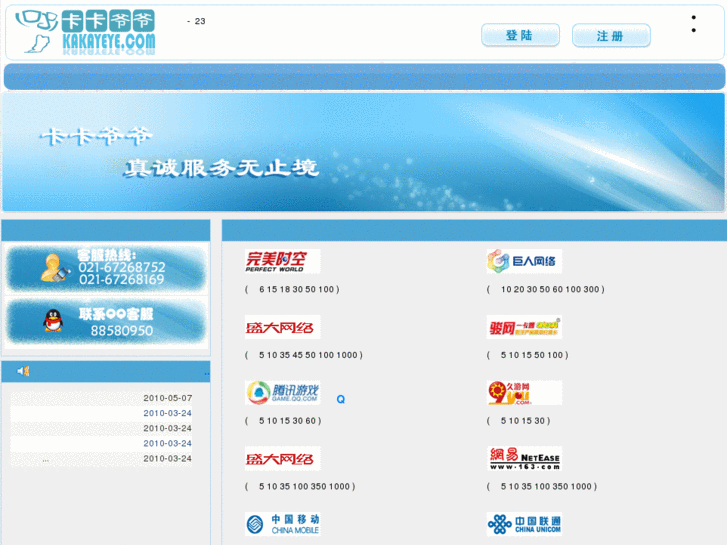Viewport: 727px width, 545px height.
Task: Click the customer hotline 021-67268752 banner
Action: [x=106, y=269]
